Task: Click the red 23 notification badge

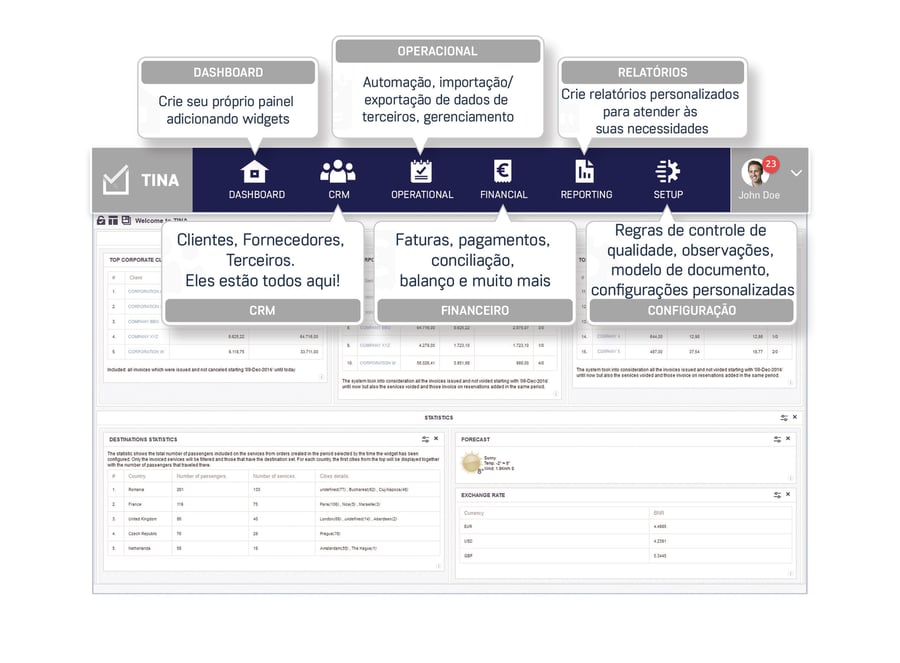Action: (x=771, y=163)
